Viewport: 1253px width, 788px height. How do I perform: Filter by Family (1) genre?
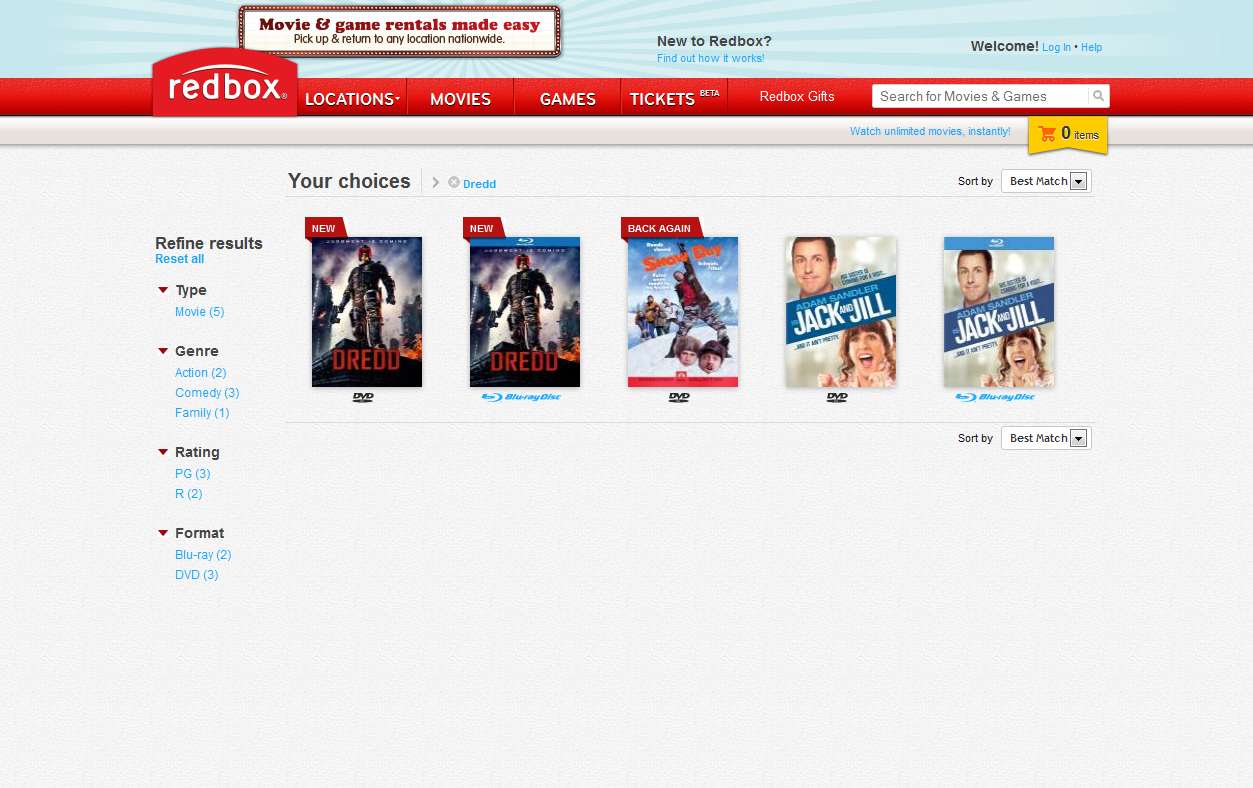[202, 413]
